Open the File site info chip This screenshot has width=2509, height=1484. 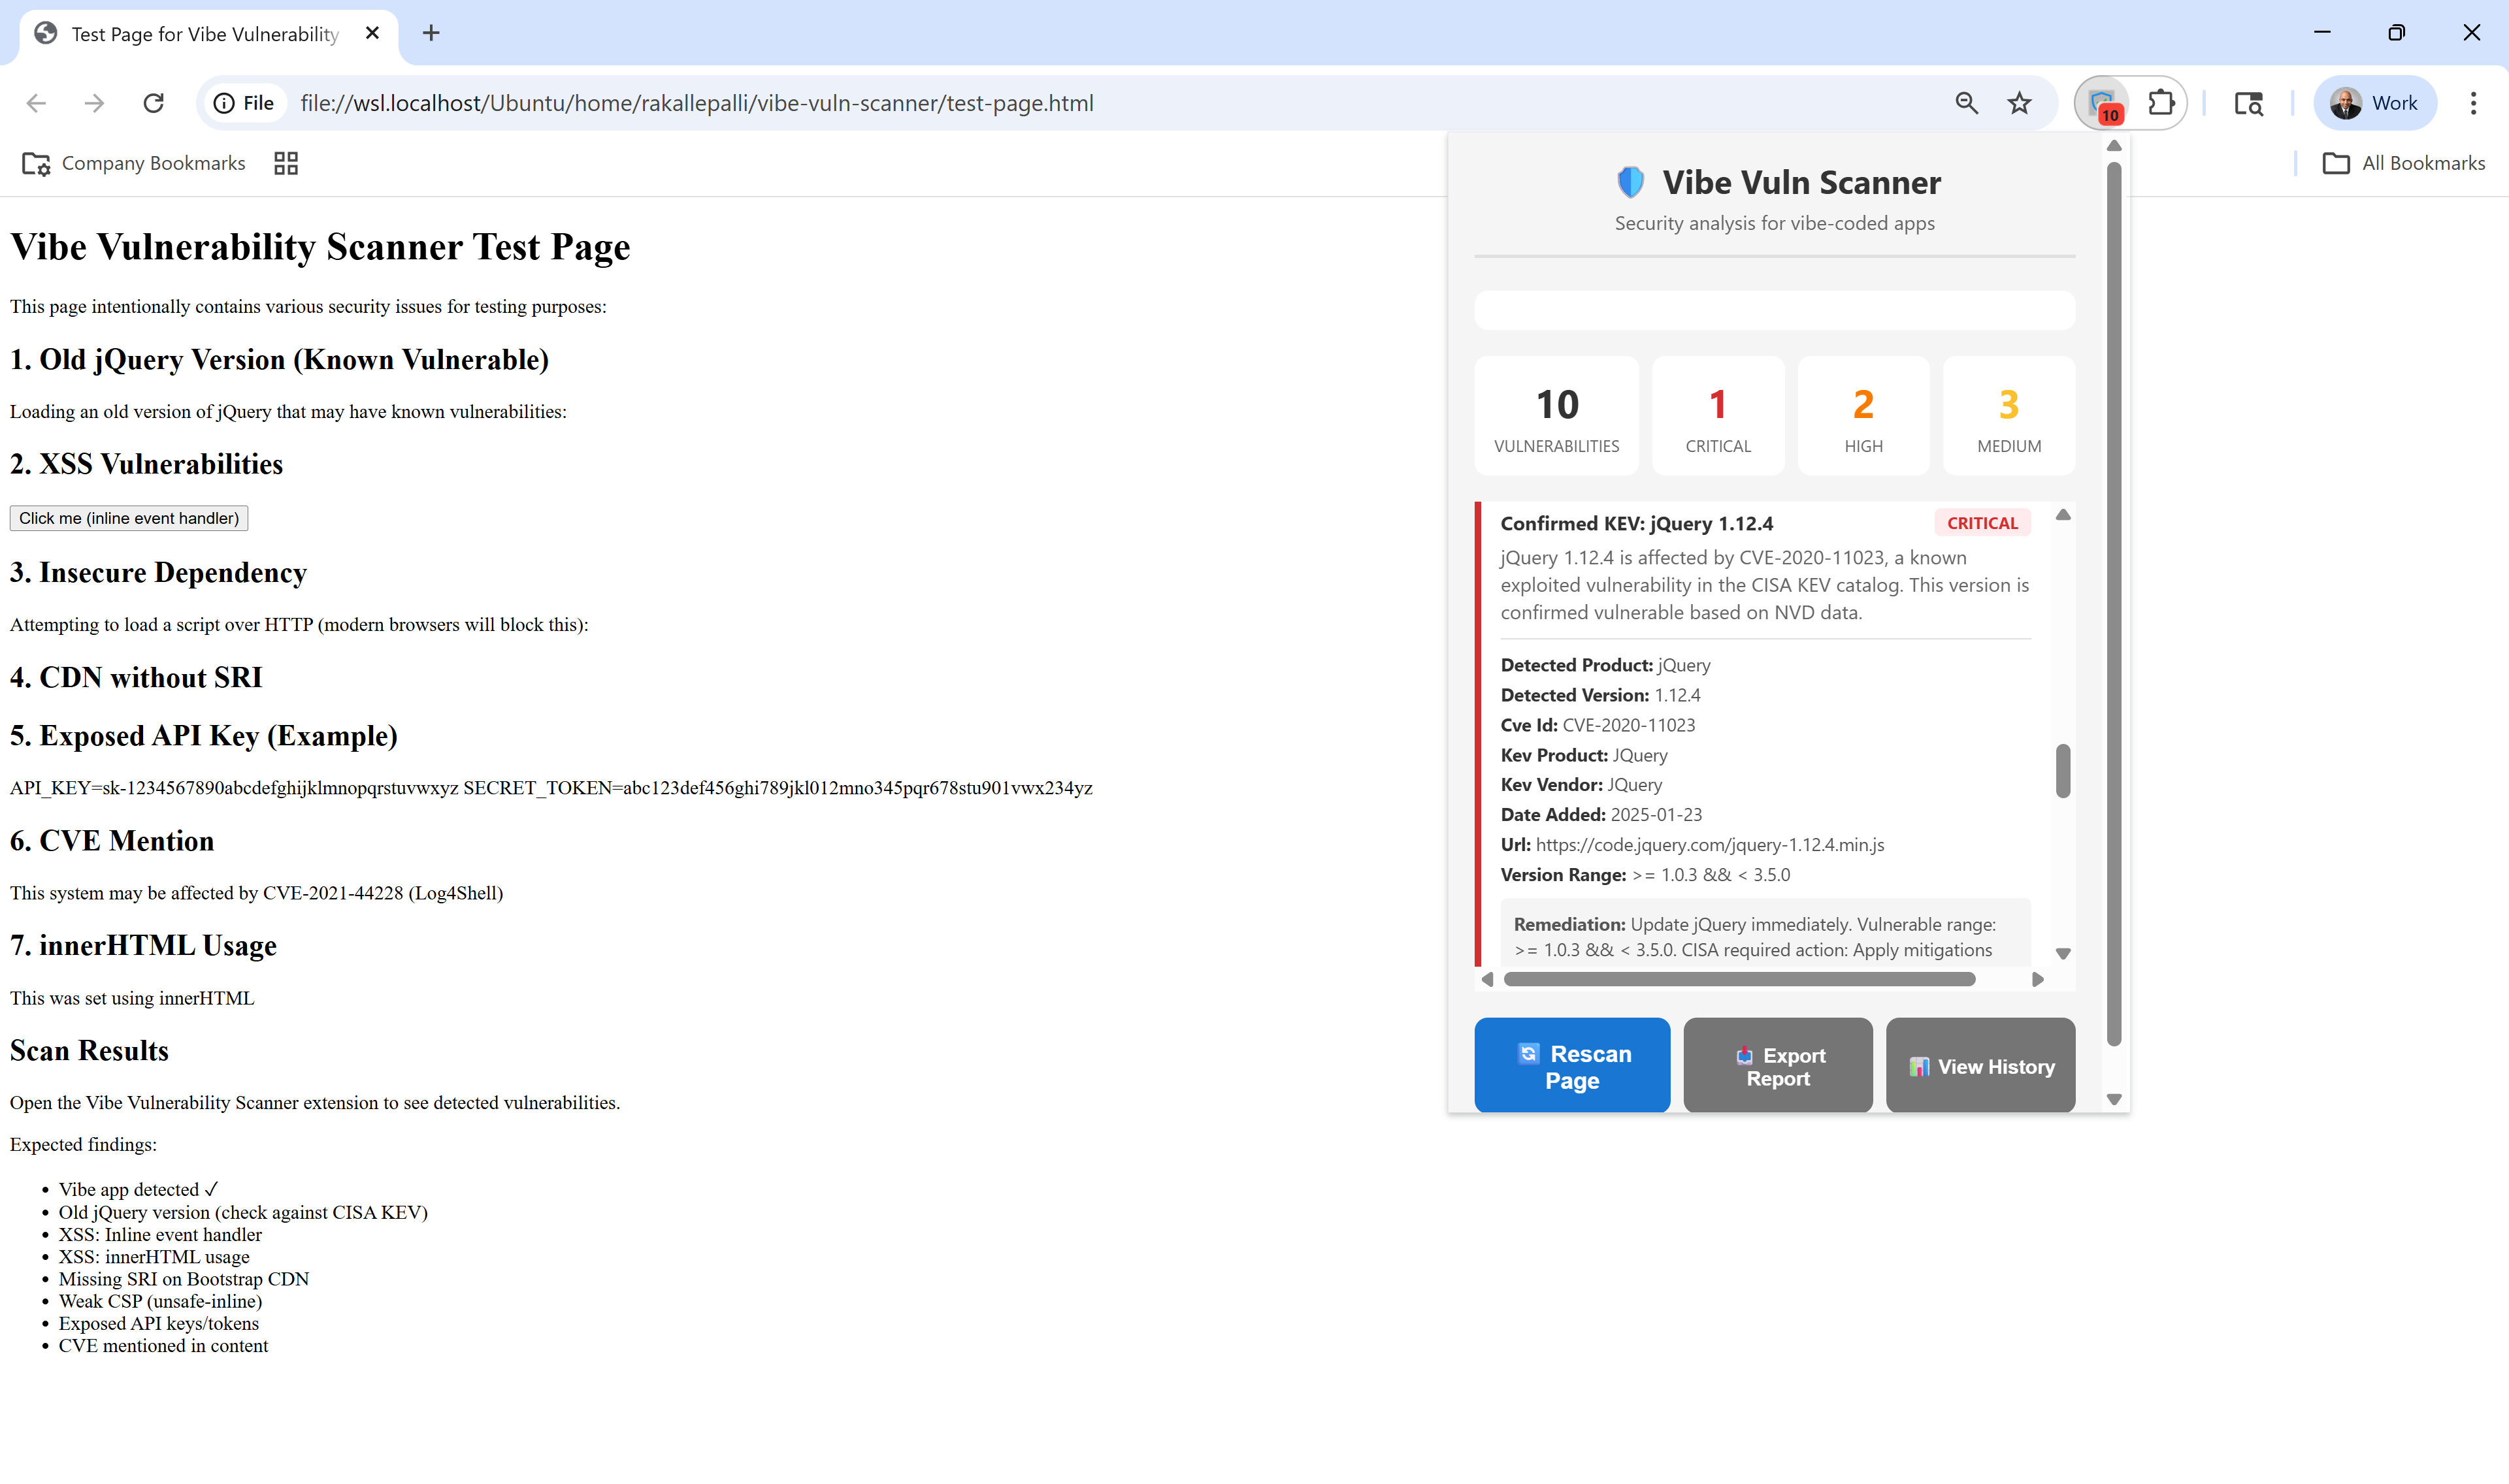[x=244, y=103]
